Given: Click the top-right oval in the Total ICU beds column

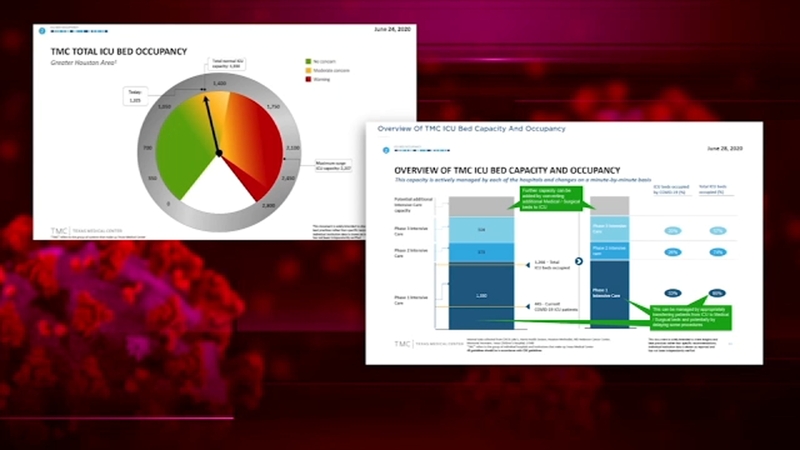Looking at the screenshot, I should (718, 230).
